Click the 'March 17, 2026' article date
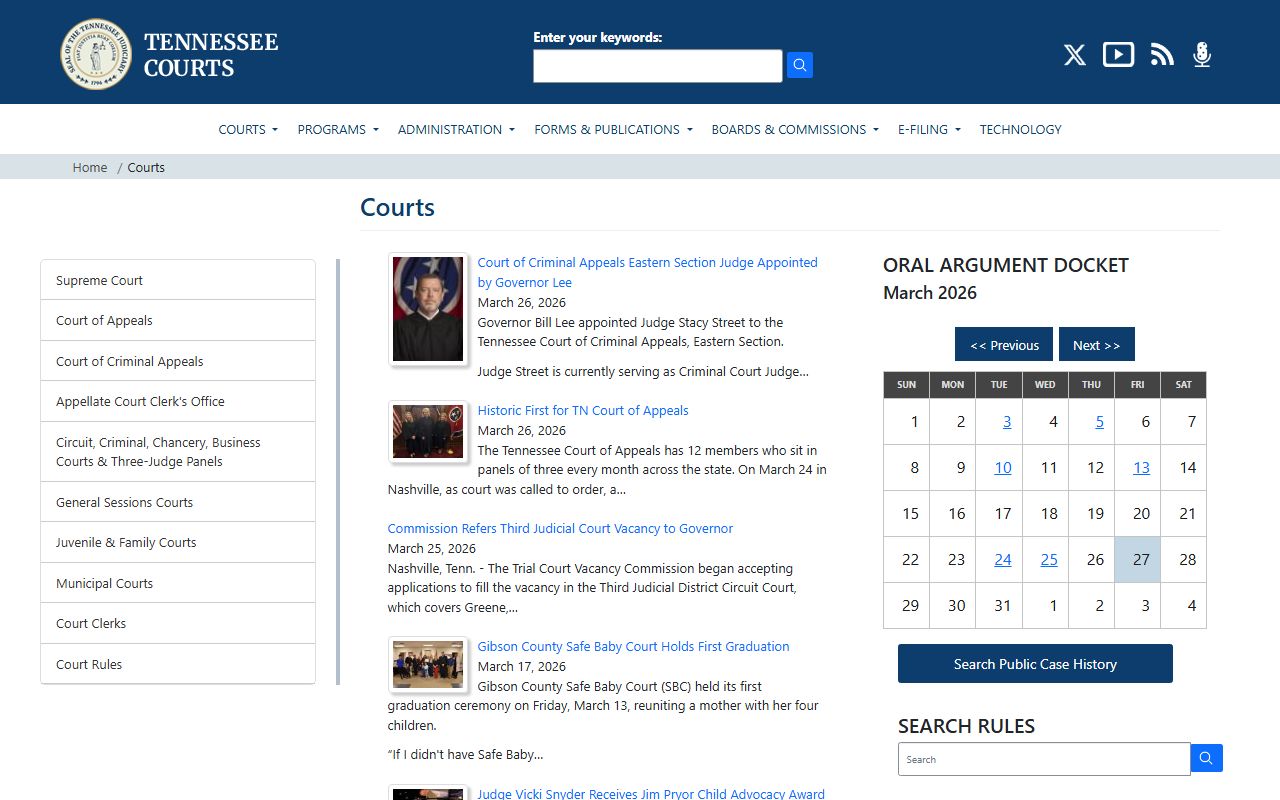This screenshot has height=800, width=1280. coord(522,666)
